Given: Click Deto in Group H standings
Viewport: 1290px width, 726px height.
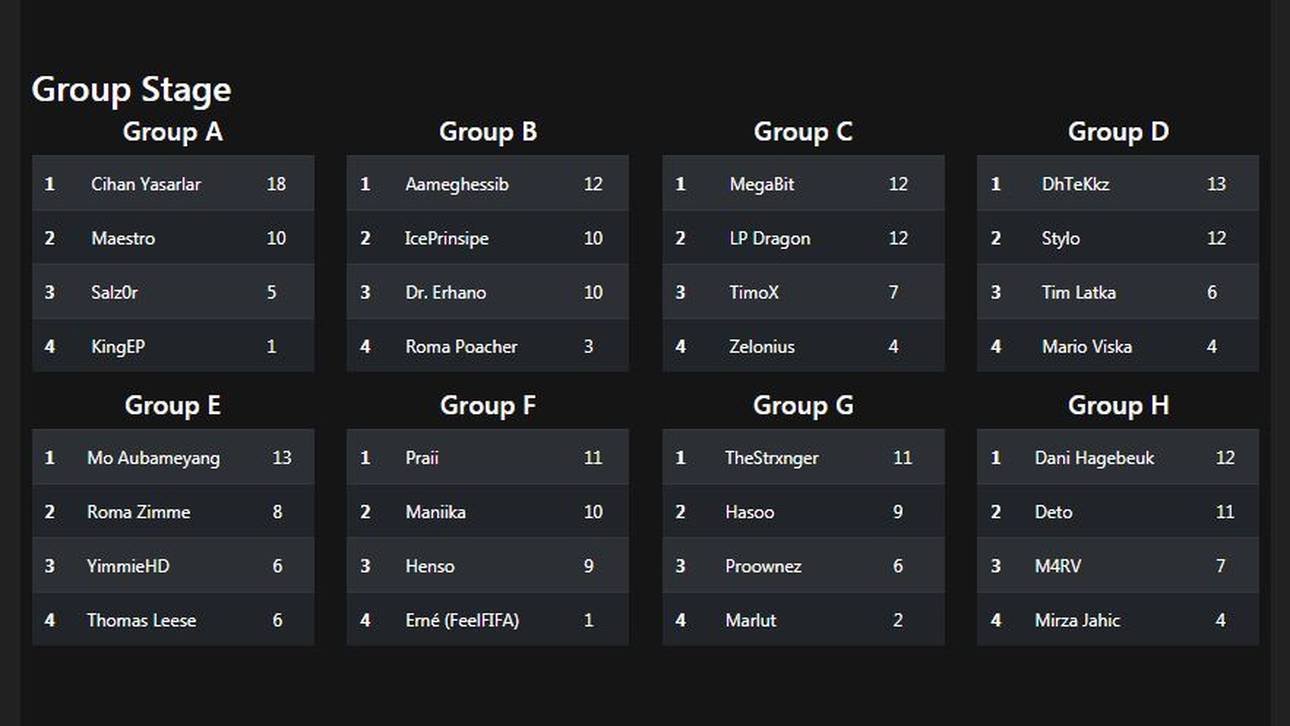Looking at the screenshot, I should point(1054,512).
